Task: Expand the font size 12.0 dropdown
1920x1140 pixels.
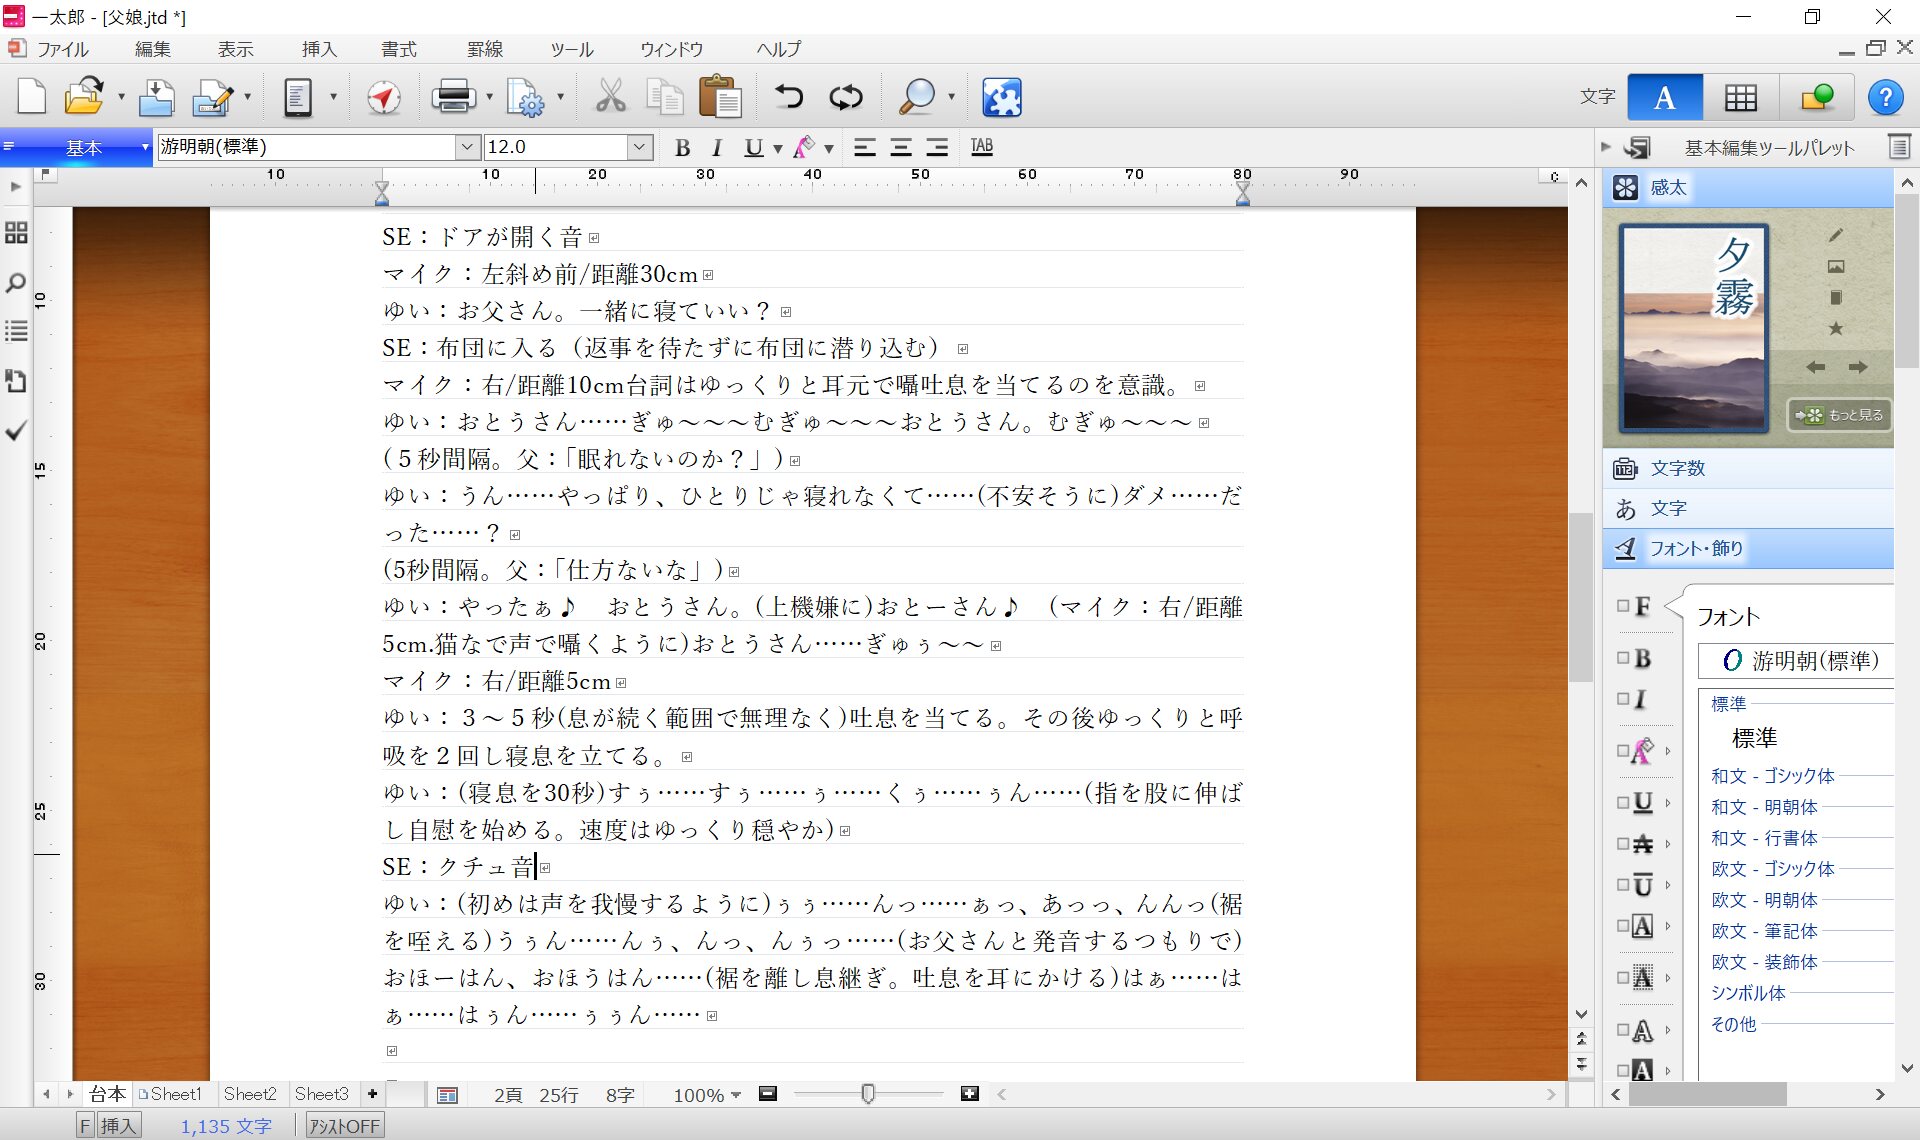Action: pyautogui.click(x=639, y=147)
